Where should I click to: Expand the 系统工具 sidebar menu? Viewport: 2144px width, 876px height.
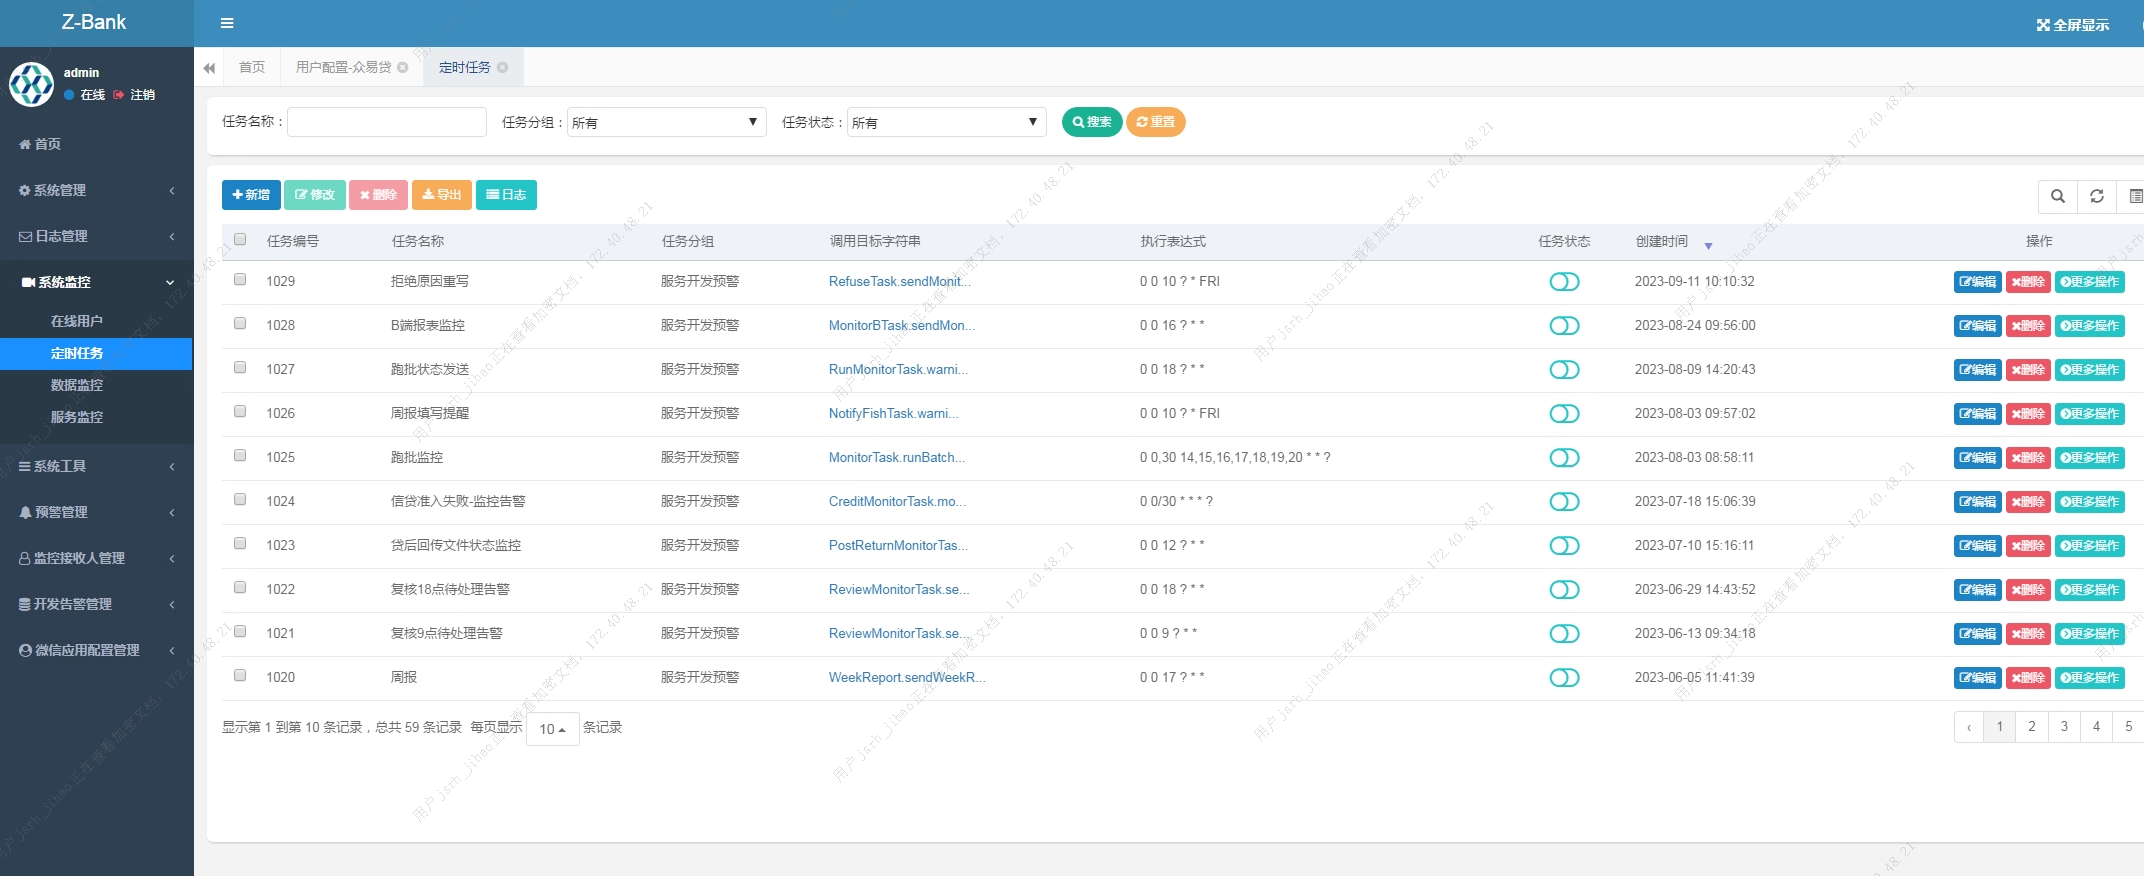pyautogui.click(x=97, y=466)
